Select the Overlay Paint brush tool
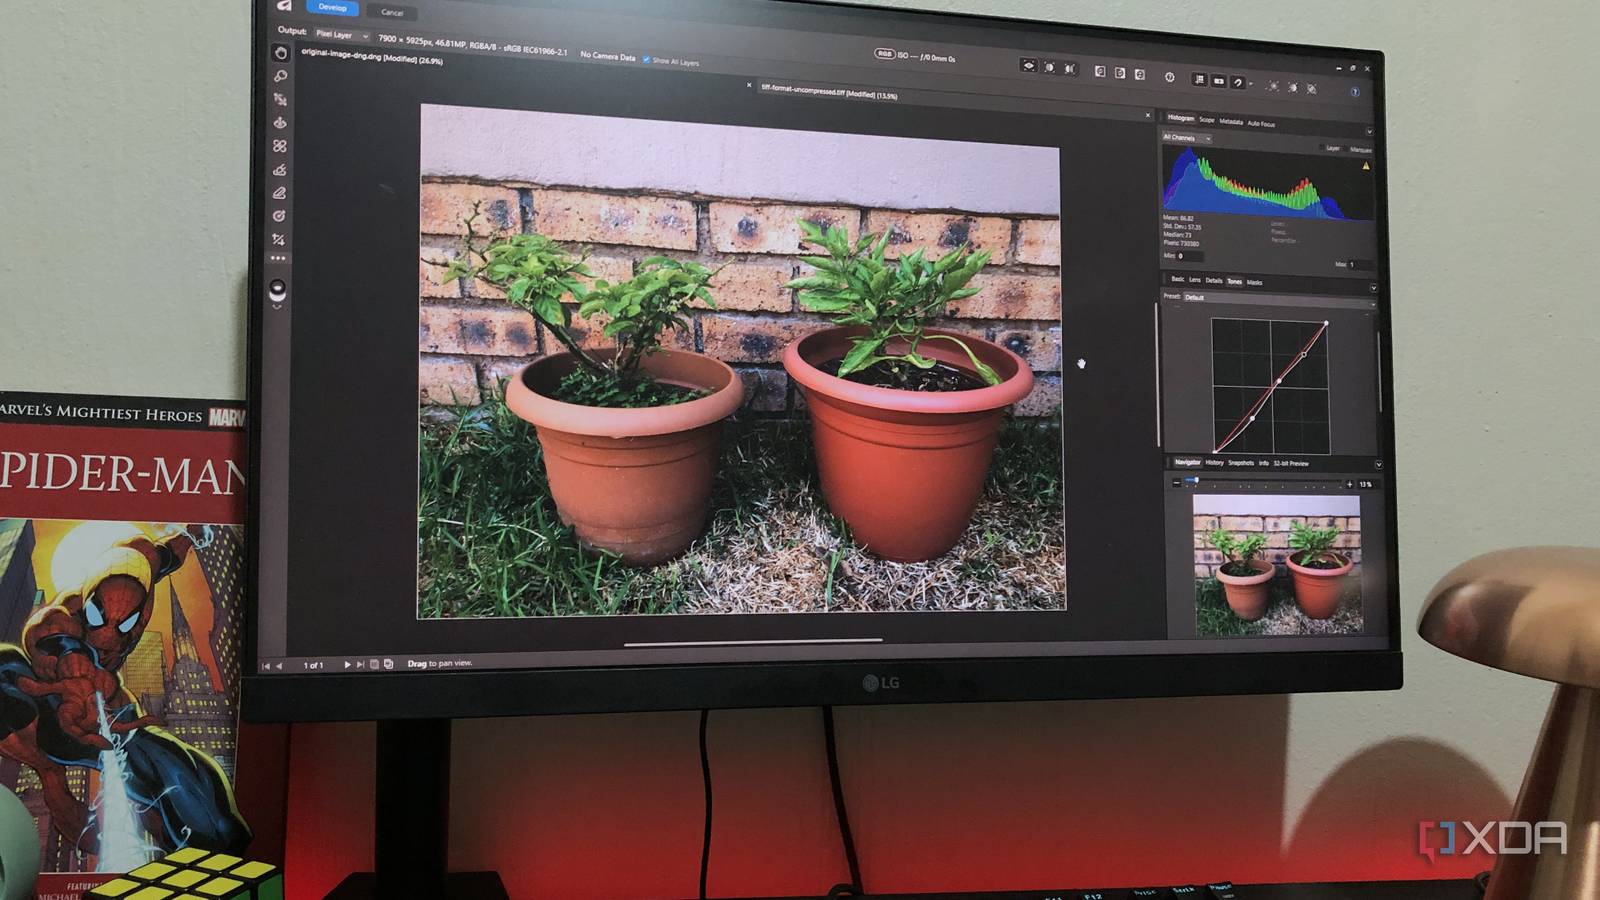 pos(280,169)
